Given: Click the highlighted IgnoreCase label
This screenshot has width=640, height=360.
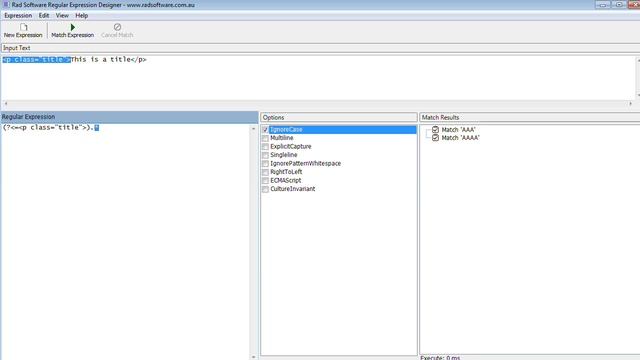Looking at the screenshot, I should coord(287,130).
